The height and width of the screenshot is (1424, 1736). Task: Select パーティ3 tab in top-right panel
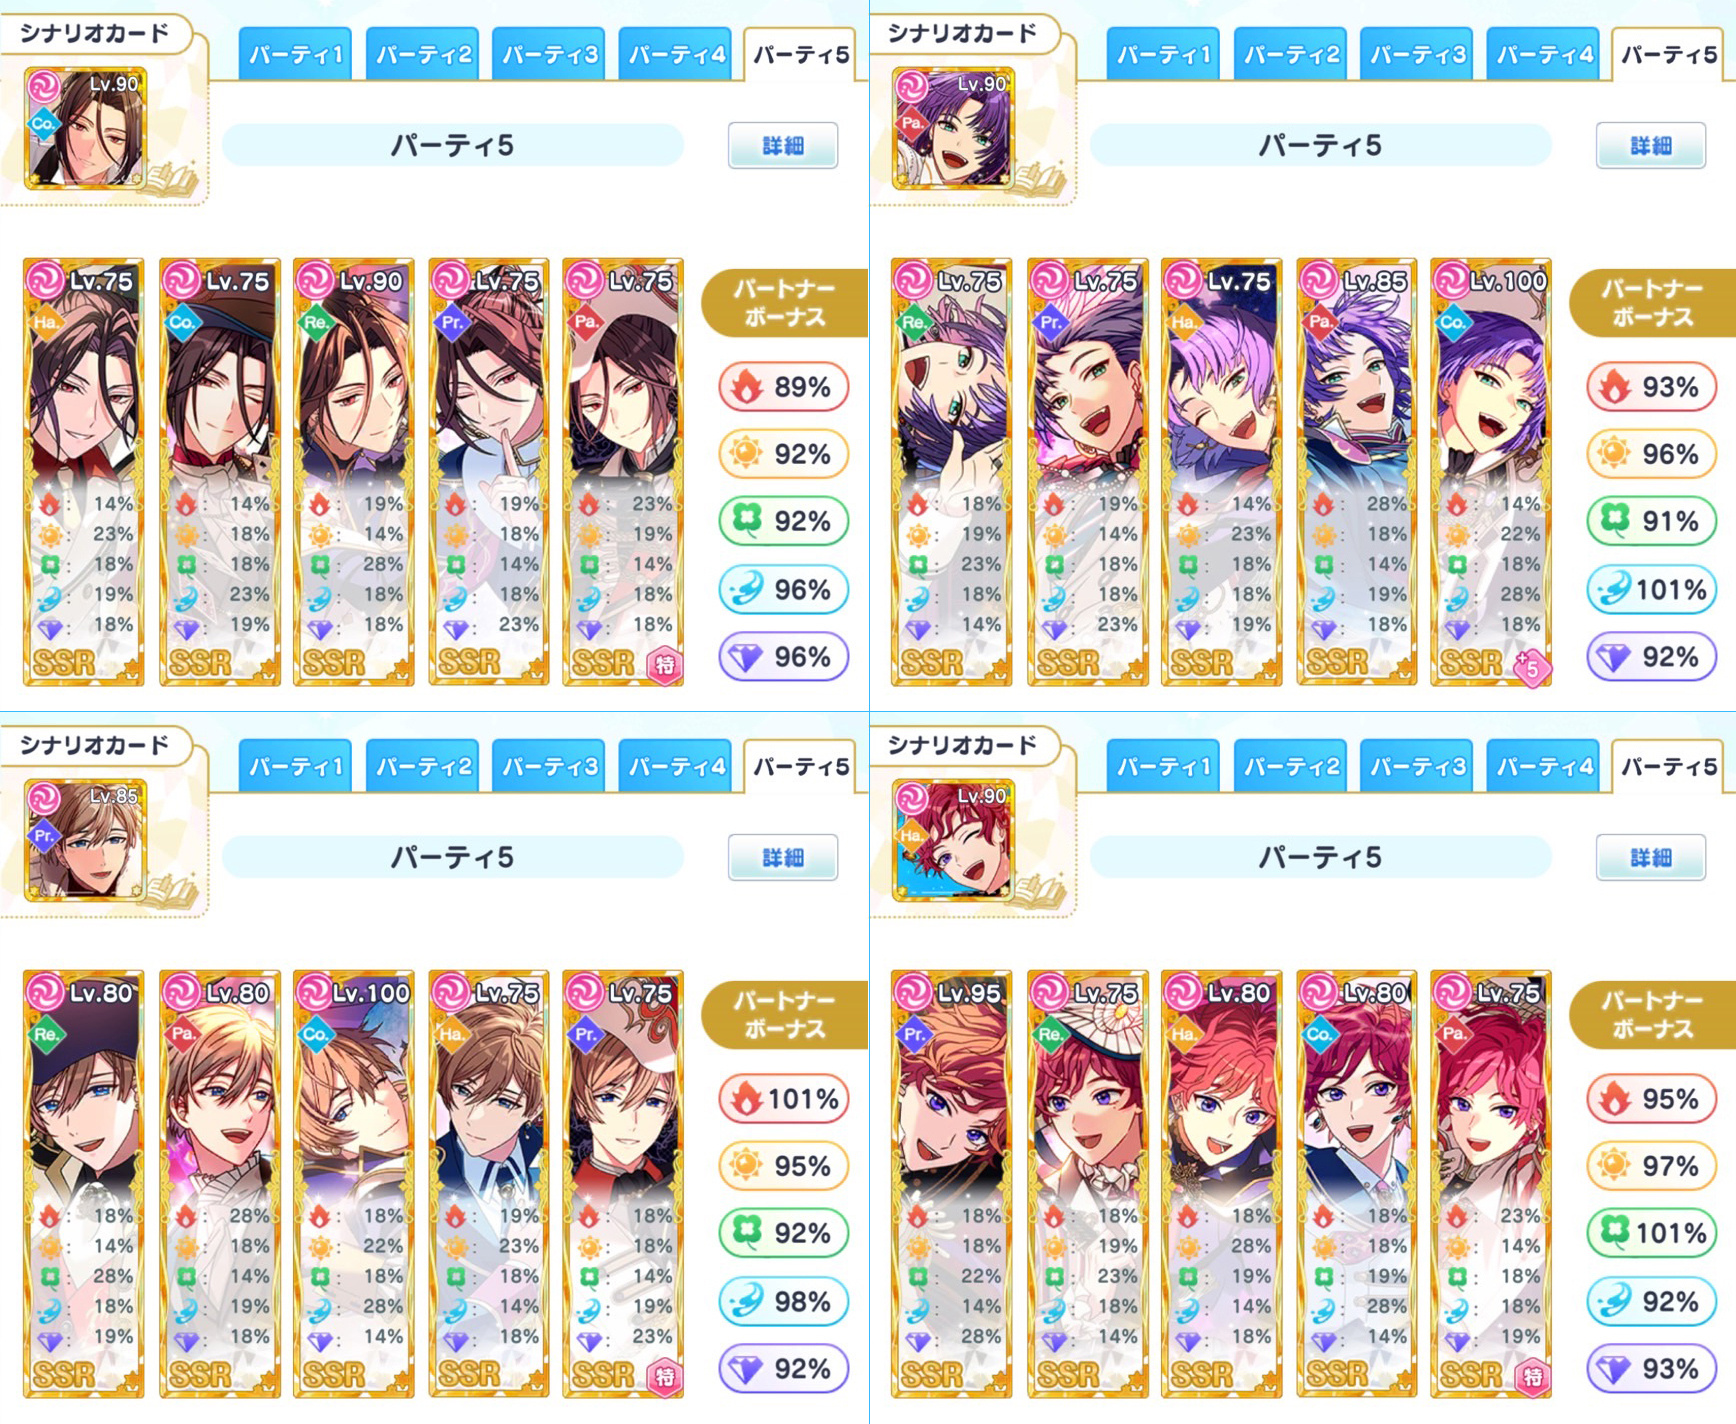[1417, 54]
